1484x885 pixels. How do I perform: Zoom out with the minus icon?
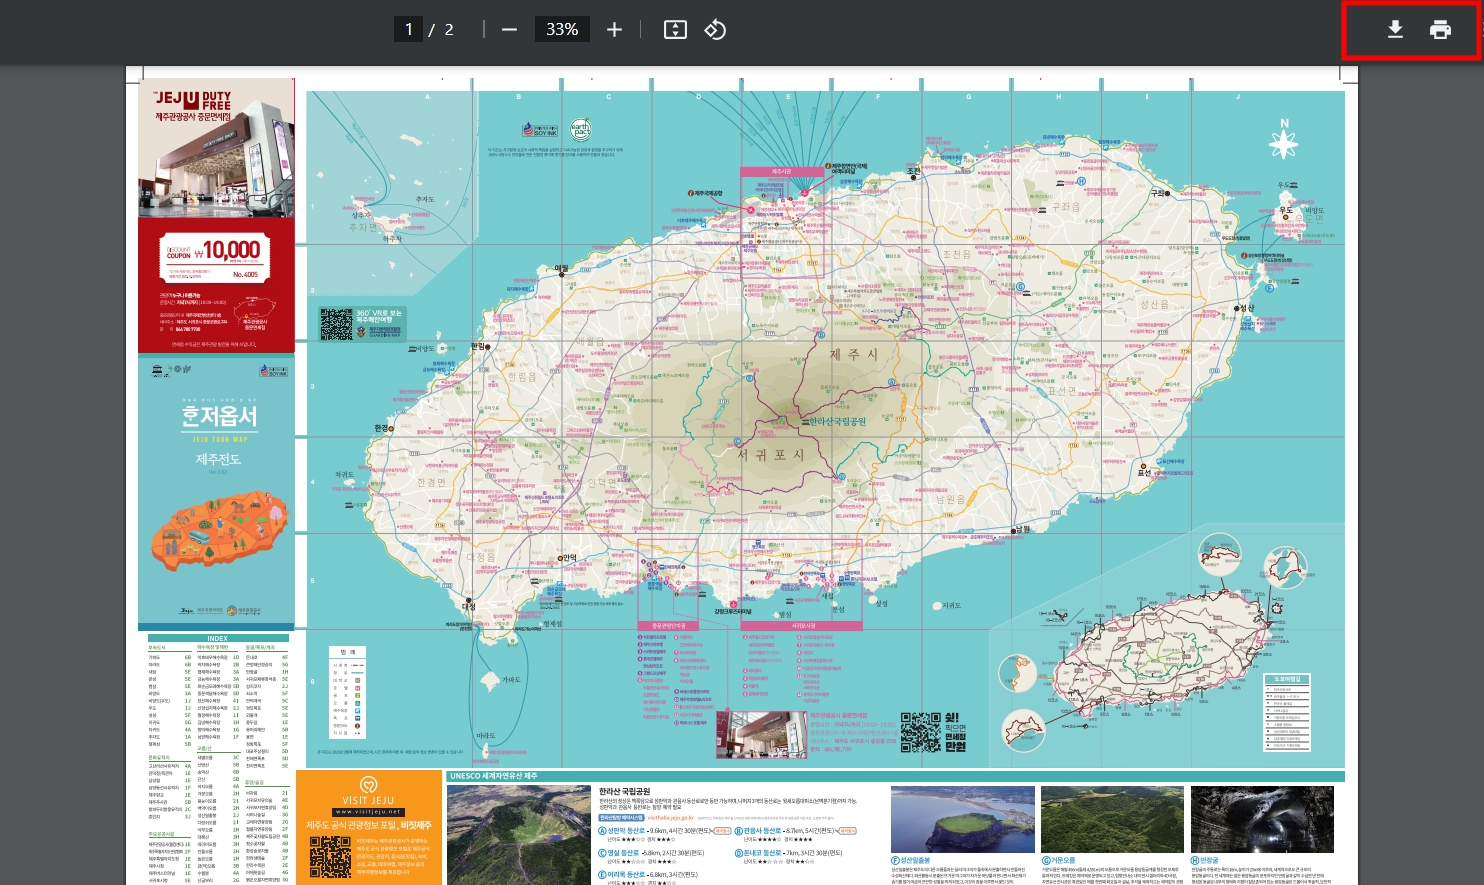[509, 30]
